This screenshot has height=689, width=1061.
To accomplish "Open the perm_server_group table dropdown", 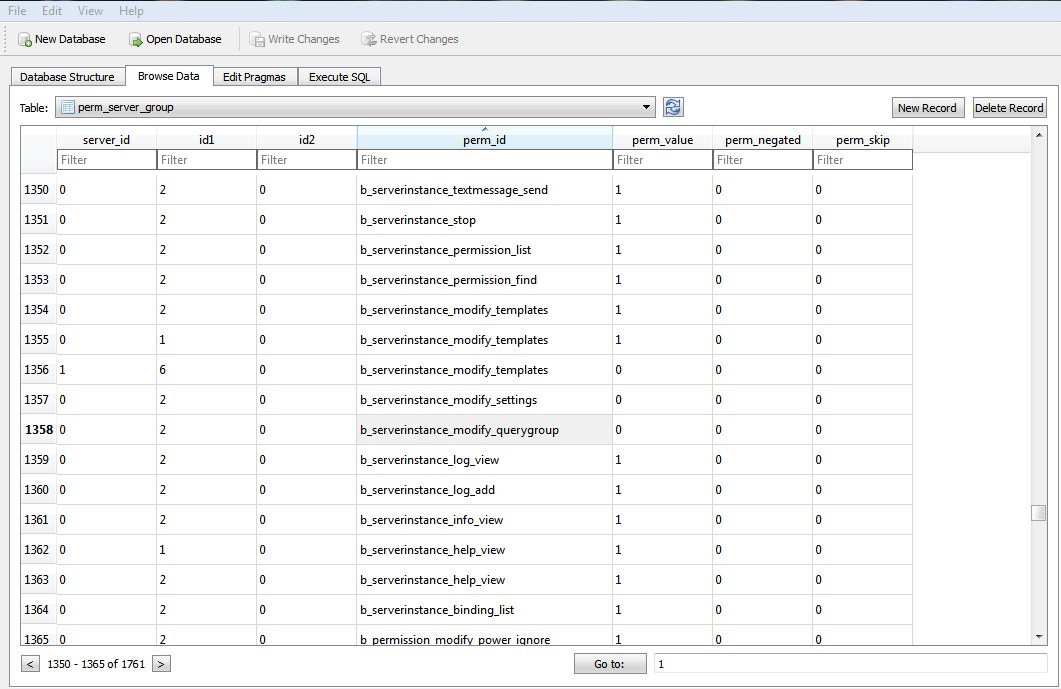I will (355, 107).
